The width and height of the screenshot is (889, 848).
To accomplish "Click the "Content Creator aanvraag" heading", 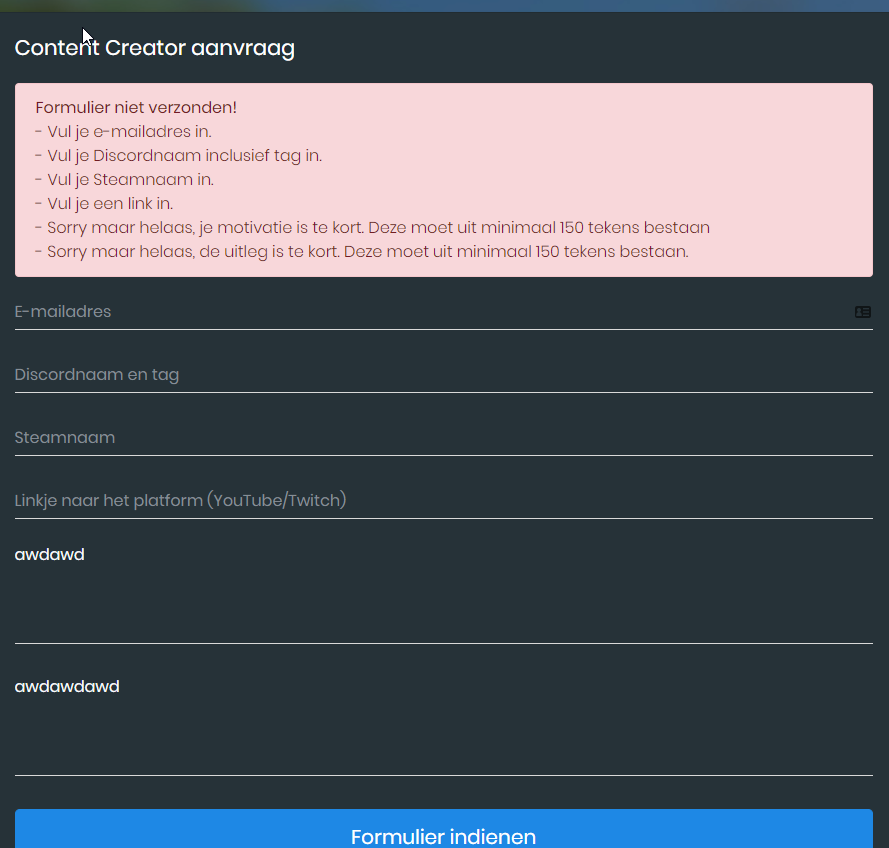I will pyautogui.click(x=154, y=48).
